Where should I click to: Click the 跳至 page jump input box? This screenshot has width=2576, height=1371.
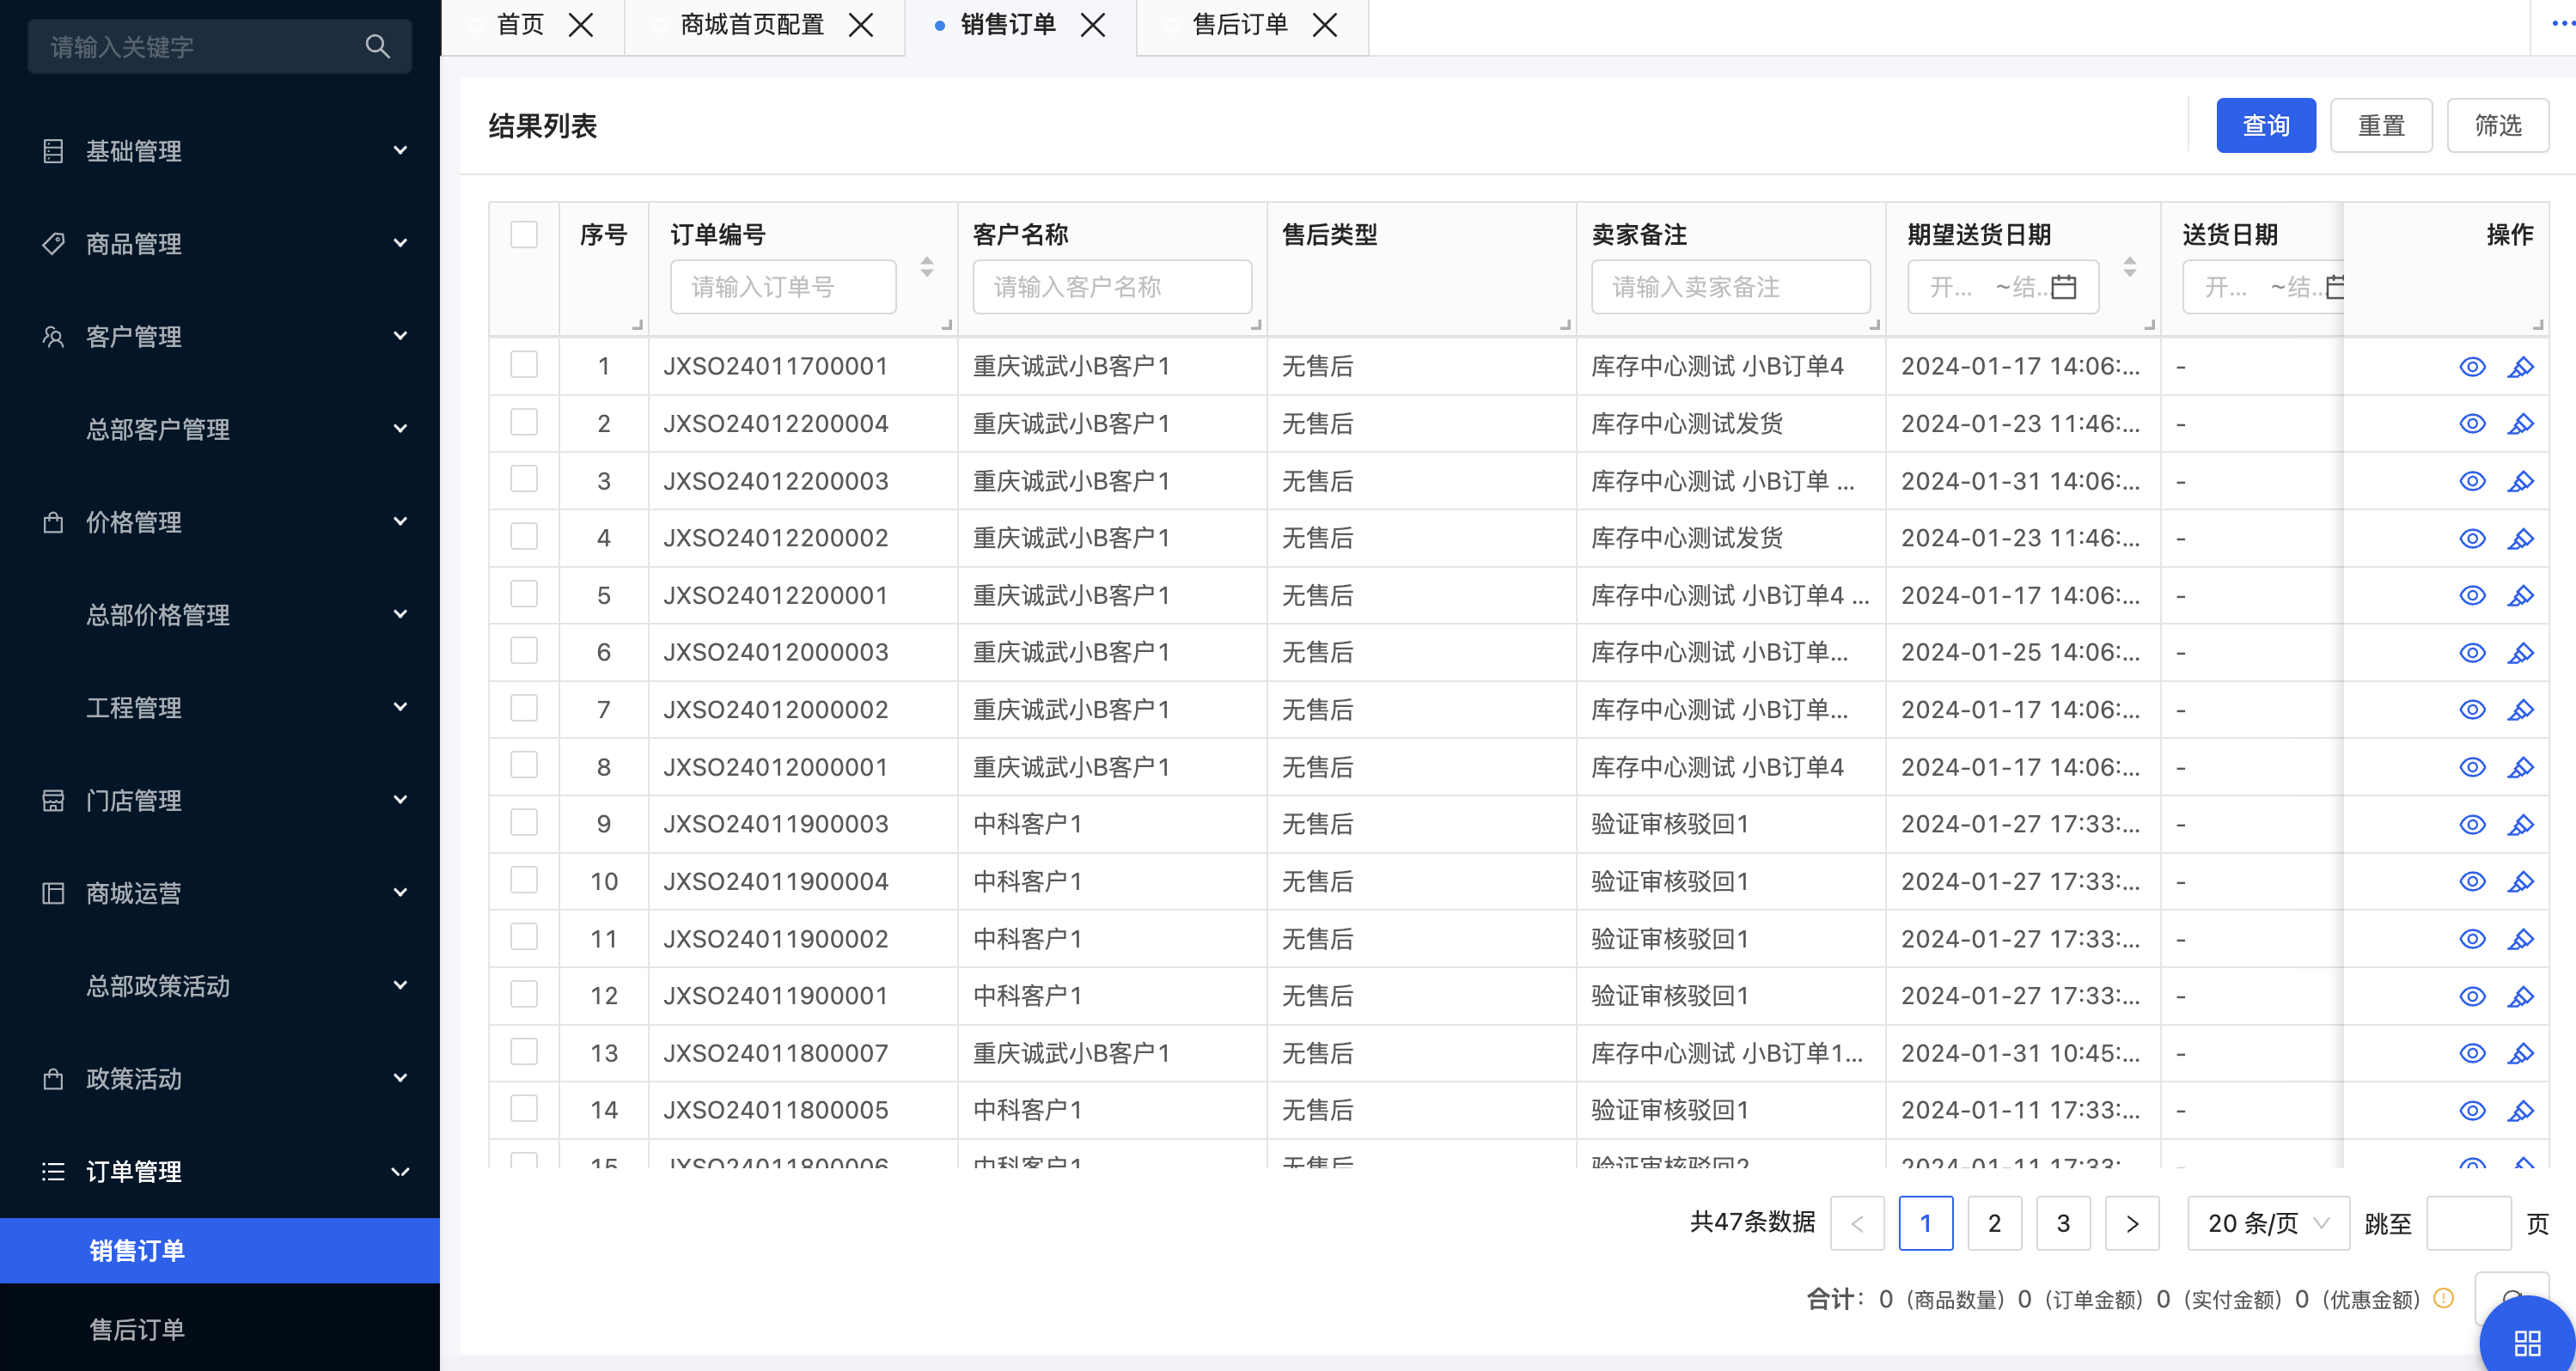pyautogui.click(x=2468, y=1223)
